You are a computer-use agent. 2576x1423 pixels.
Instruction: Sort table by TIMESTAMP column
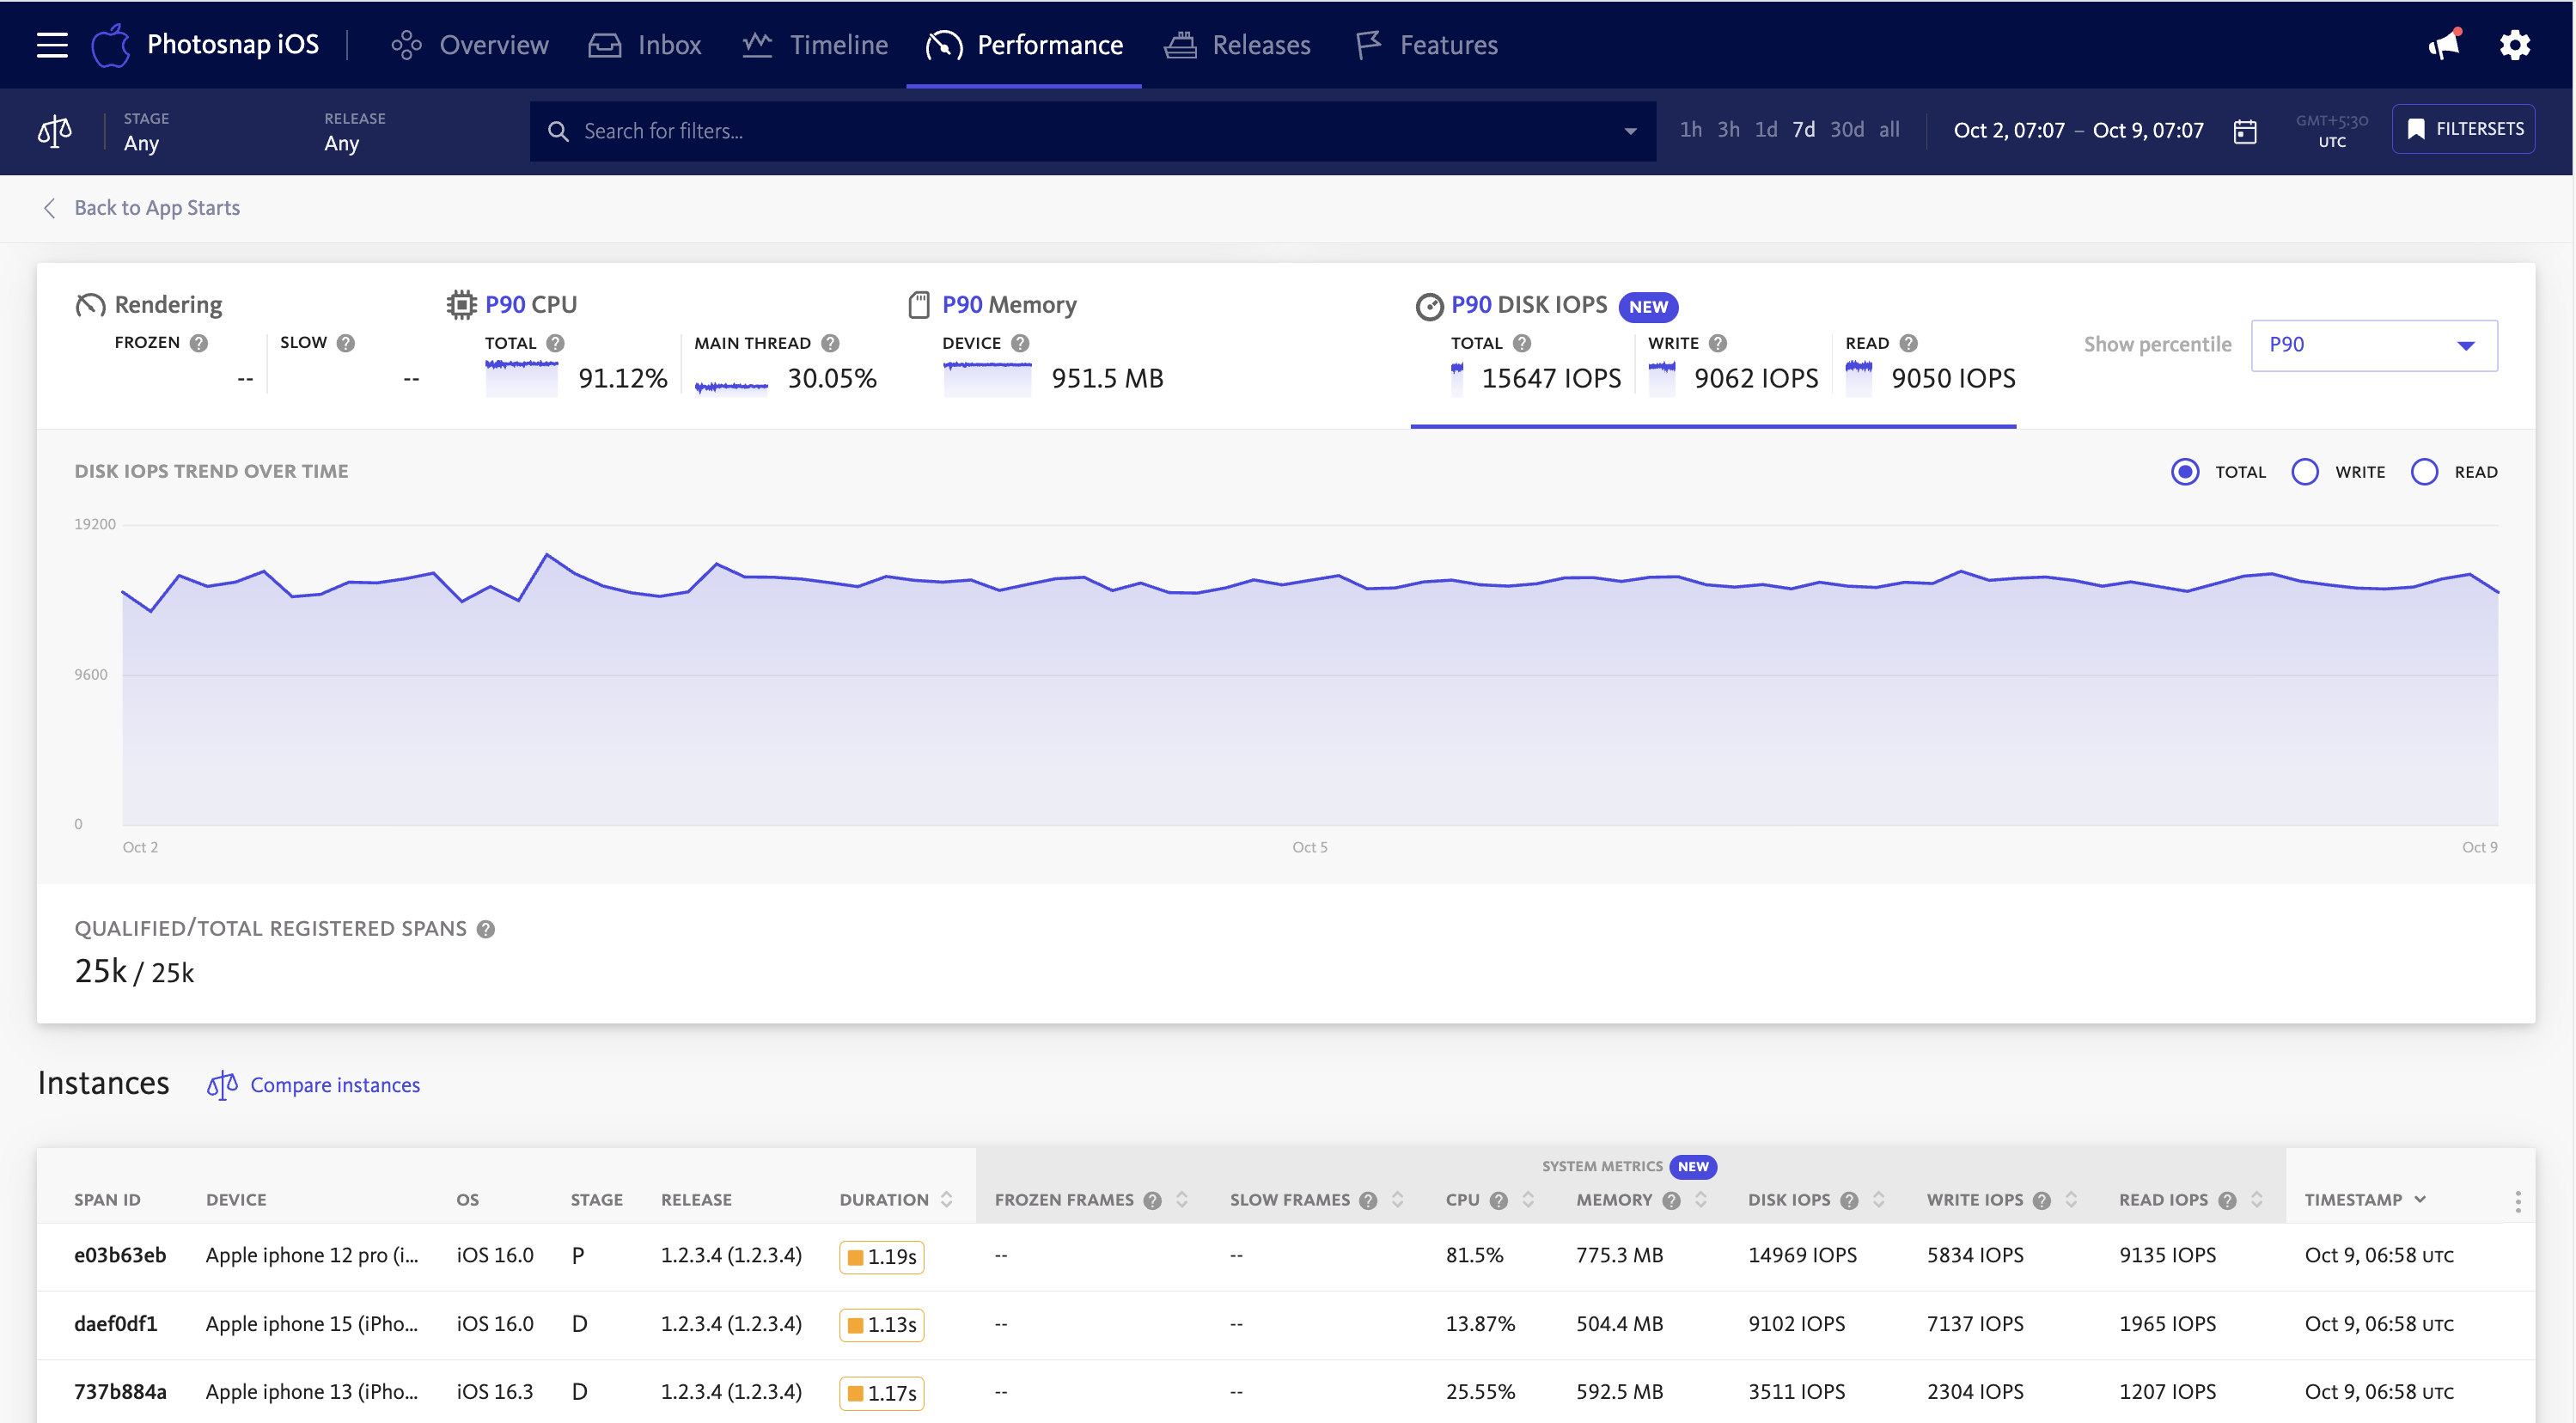pos(2365,1200)
